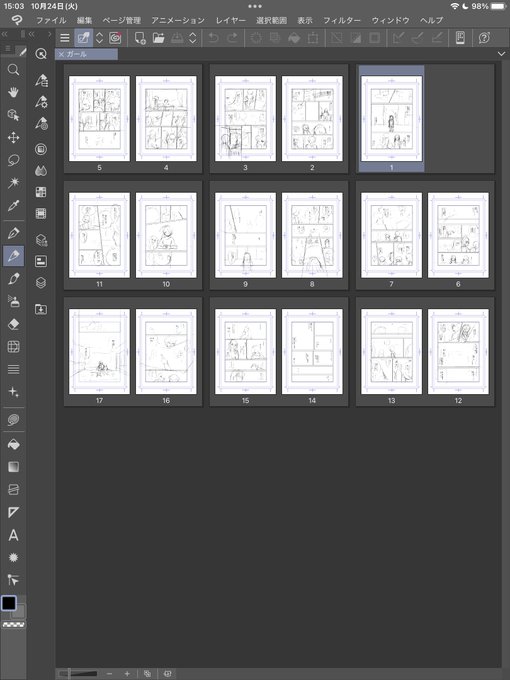Screen dimensions: 510x680
Task: Open the フィルター menu
Action: [x=342, y=20]
